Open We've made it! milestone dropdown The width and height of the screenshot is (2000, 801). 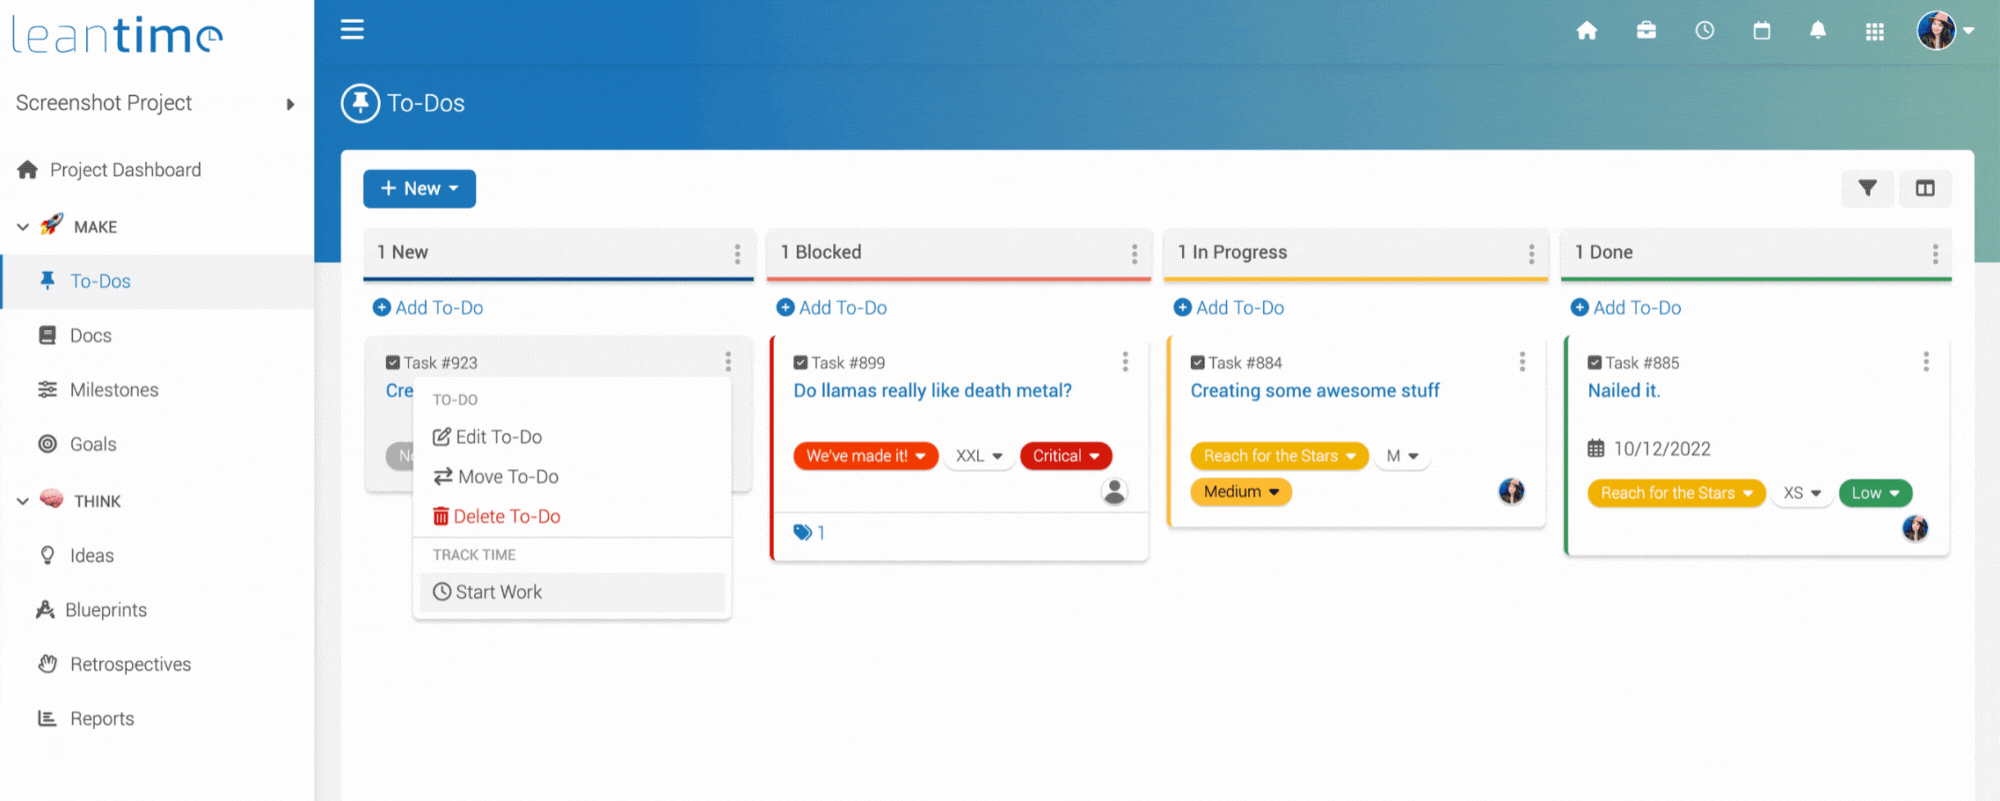866,455
